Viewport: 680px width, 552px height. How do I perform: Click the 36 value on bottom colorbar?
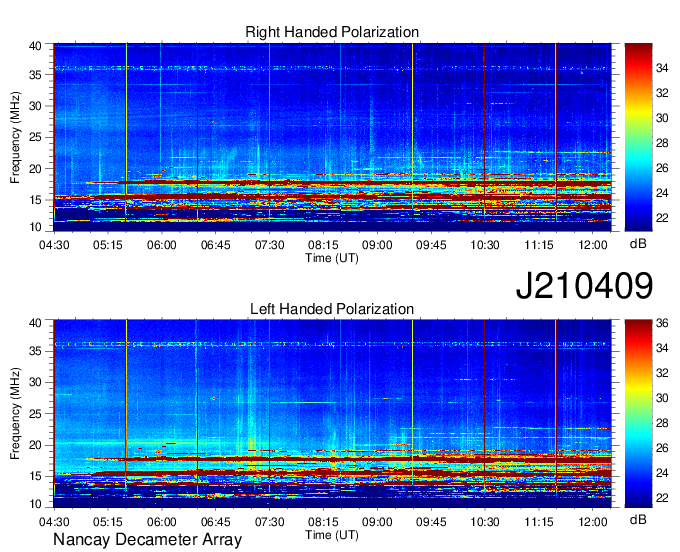coord(662,323)
